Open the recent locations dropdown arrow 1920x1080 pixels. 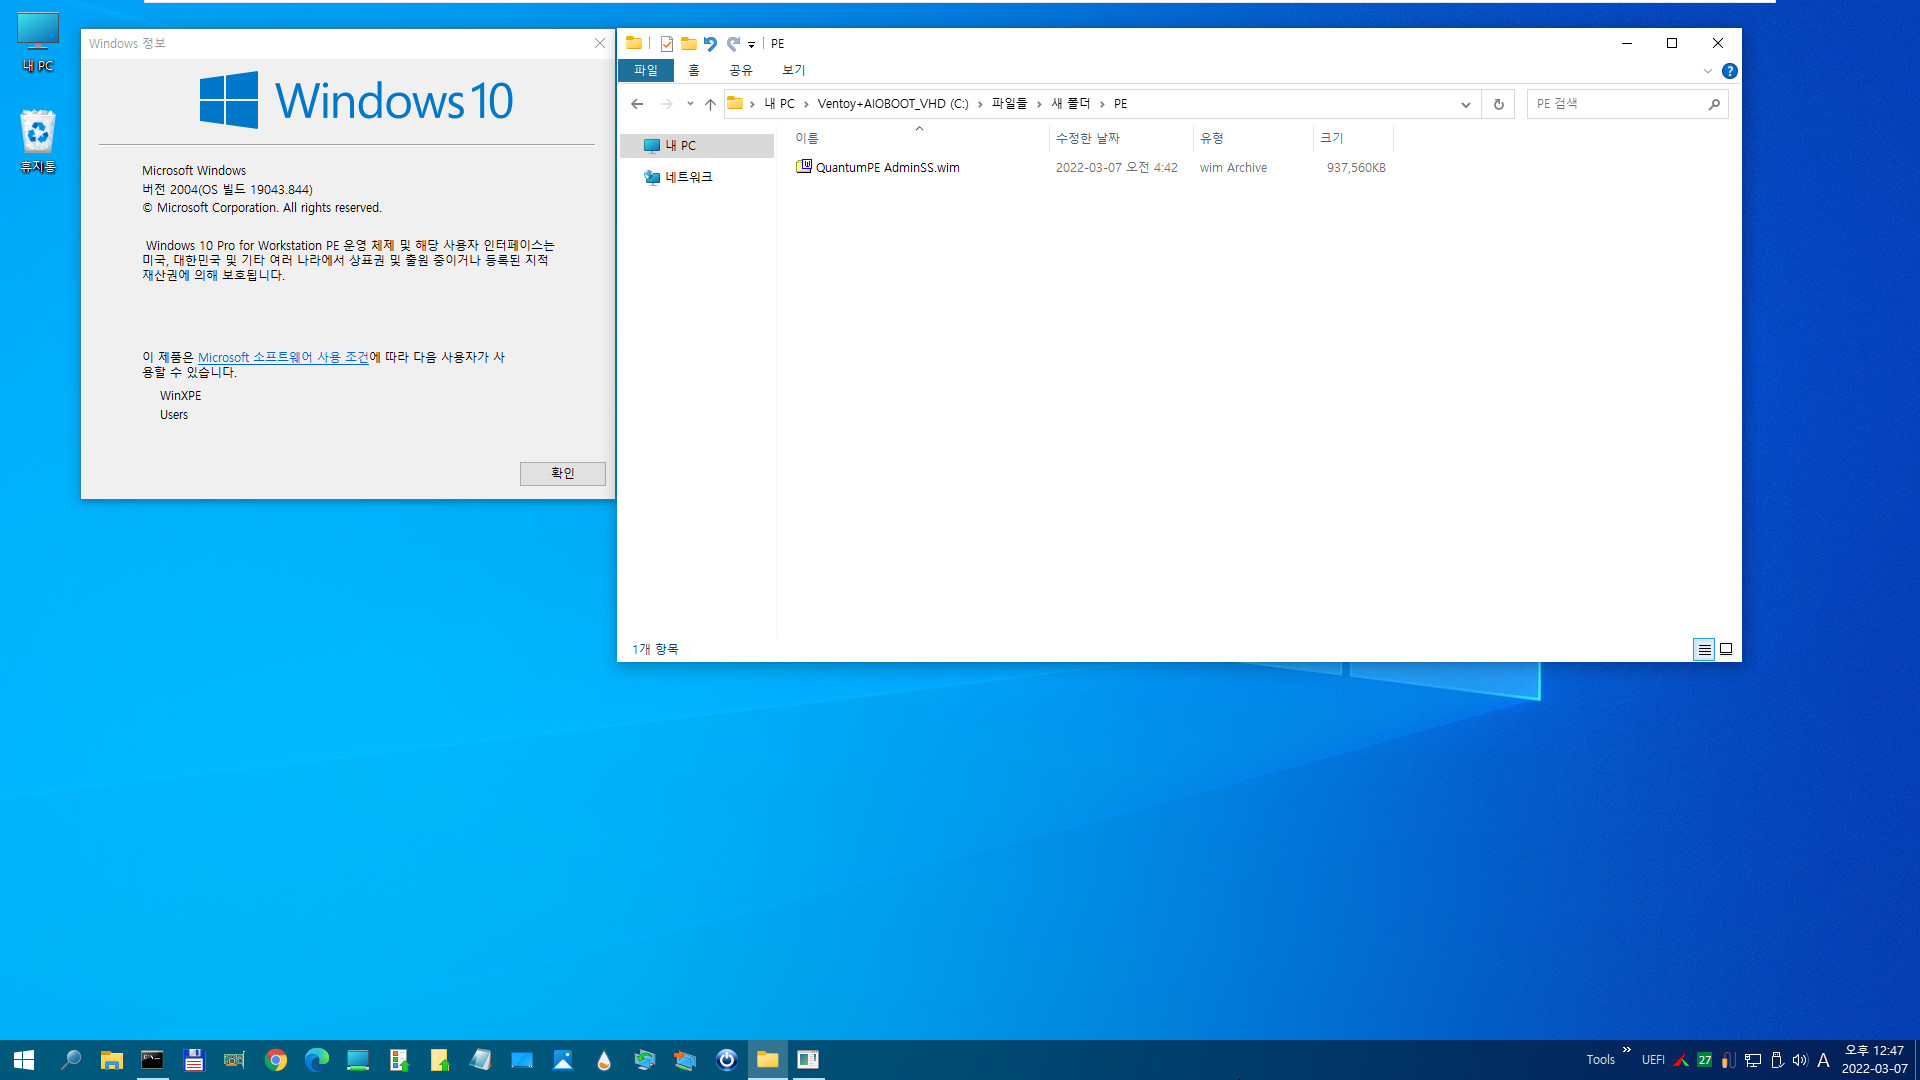[690, 104]
